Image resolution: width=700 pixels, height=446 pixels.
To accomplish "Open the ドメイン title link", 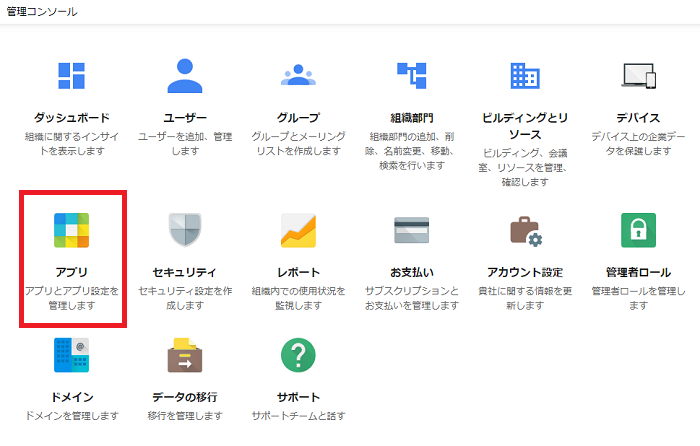I will point(71,397).
